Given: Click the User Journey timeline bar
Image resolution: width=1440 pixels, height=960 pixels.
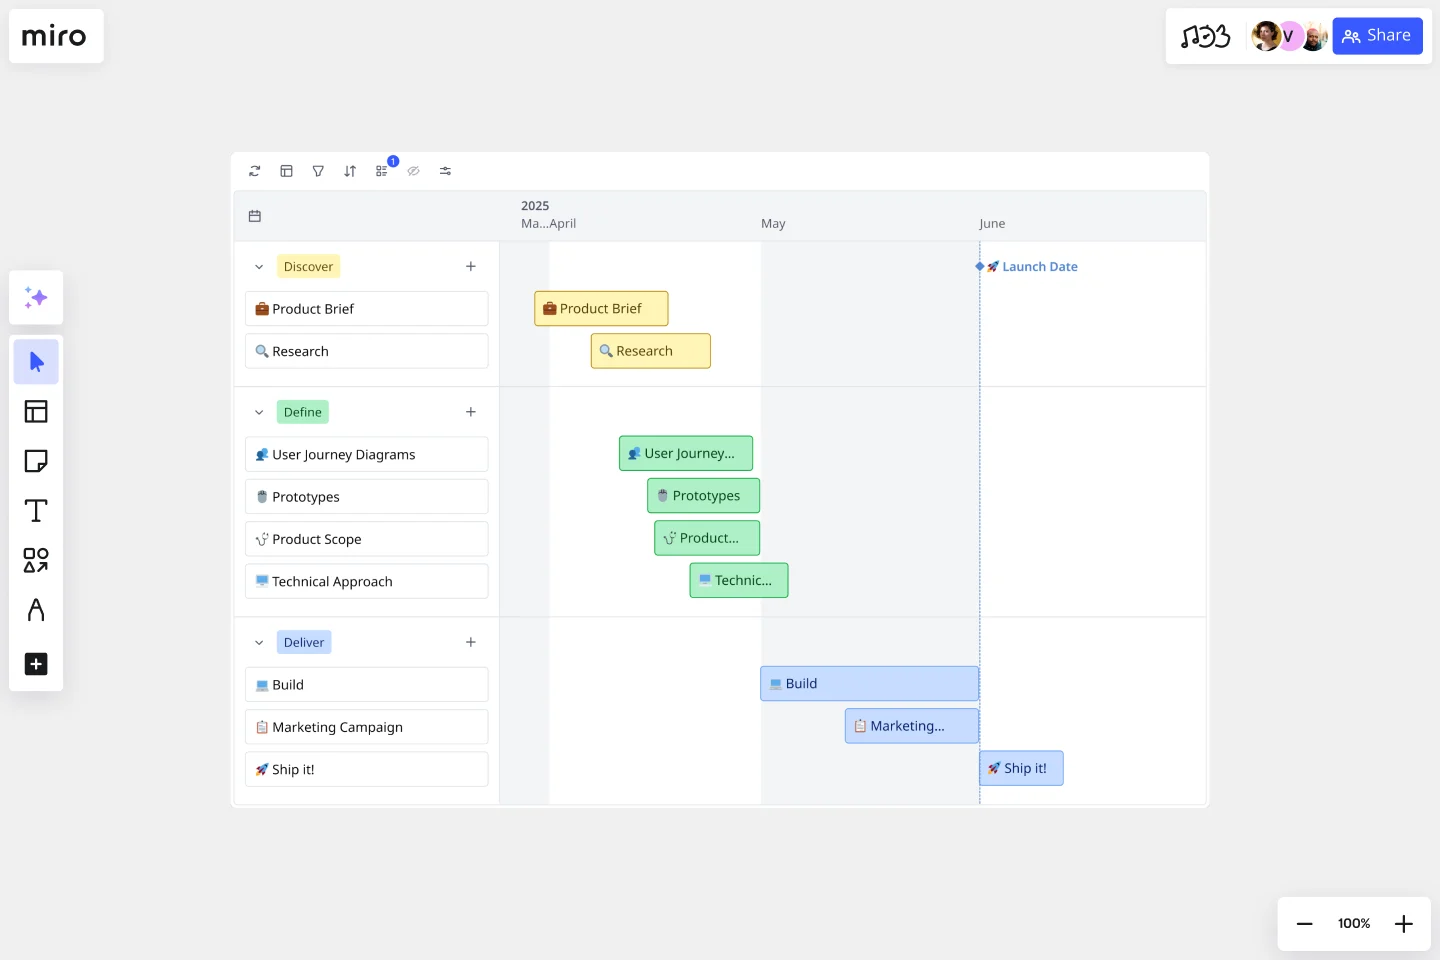Looking at the screenshot, I should (x=686, y=453).
